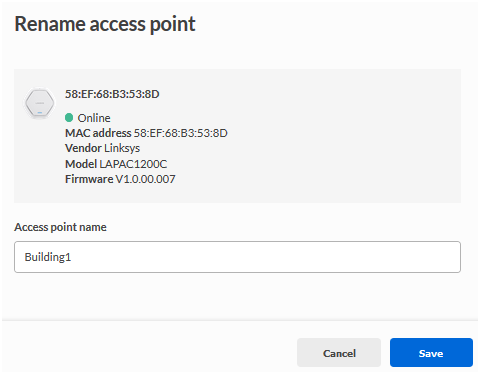Click the Access point name field label
The height and width of the screenshot is (374, 480).
click(60, 227)
